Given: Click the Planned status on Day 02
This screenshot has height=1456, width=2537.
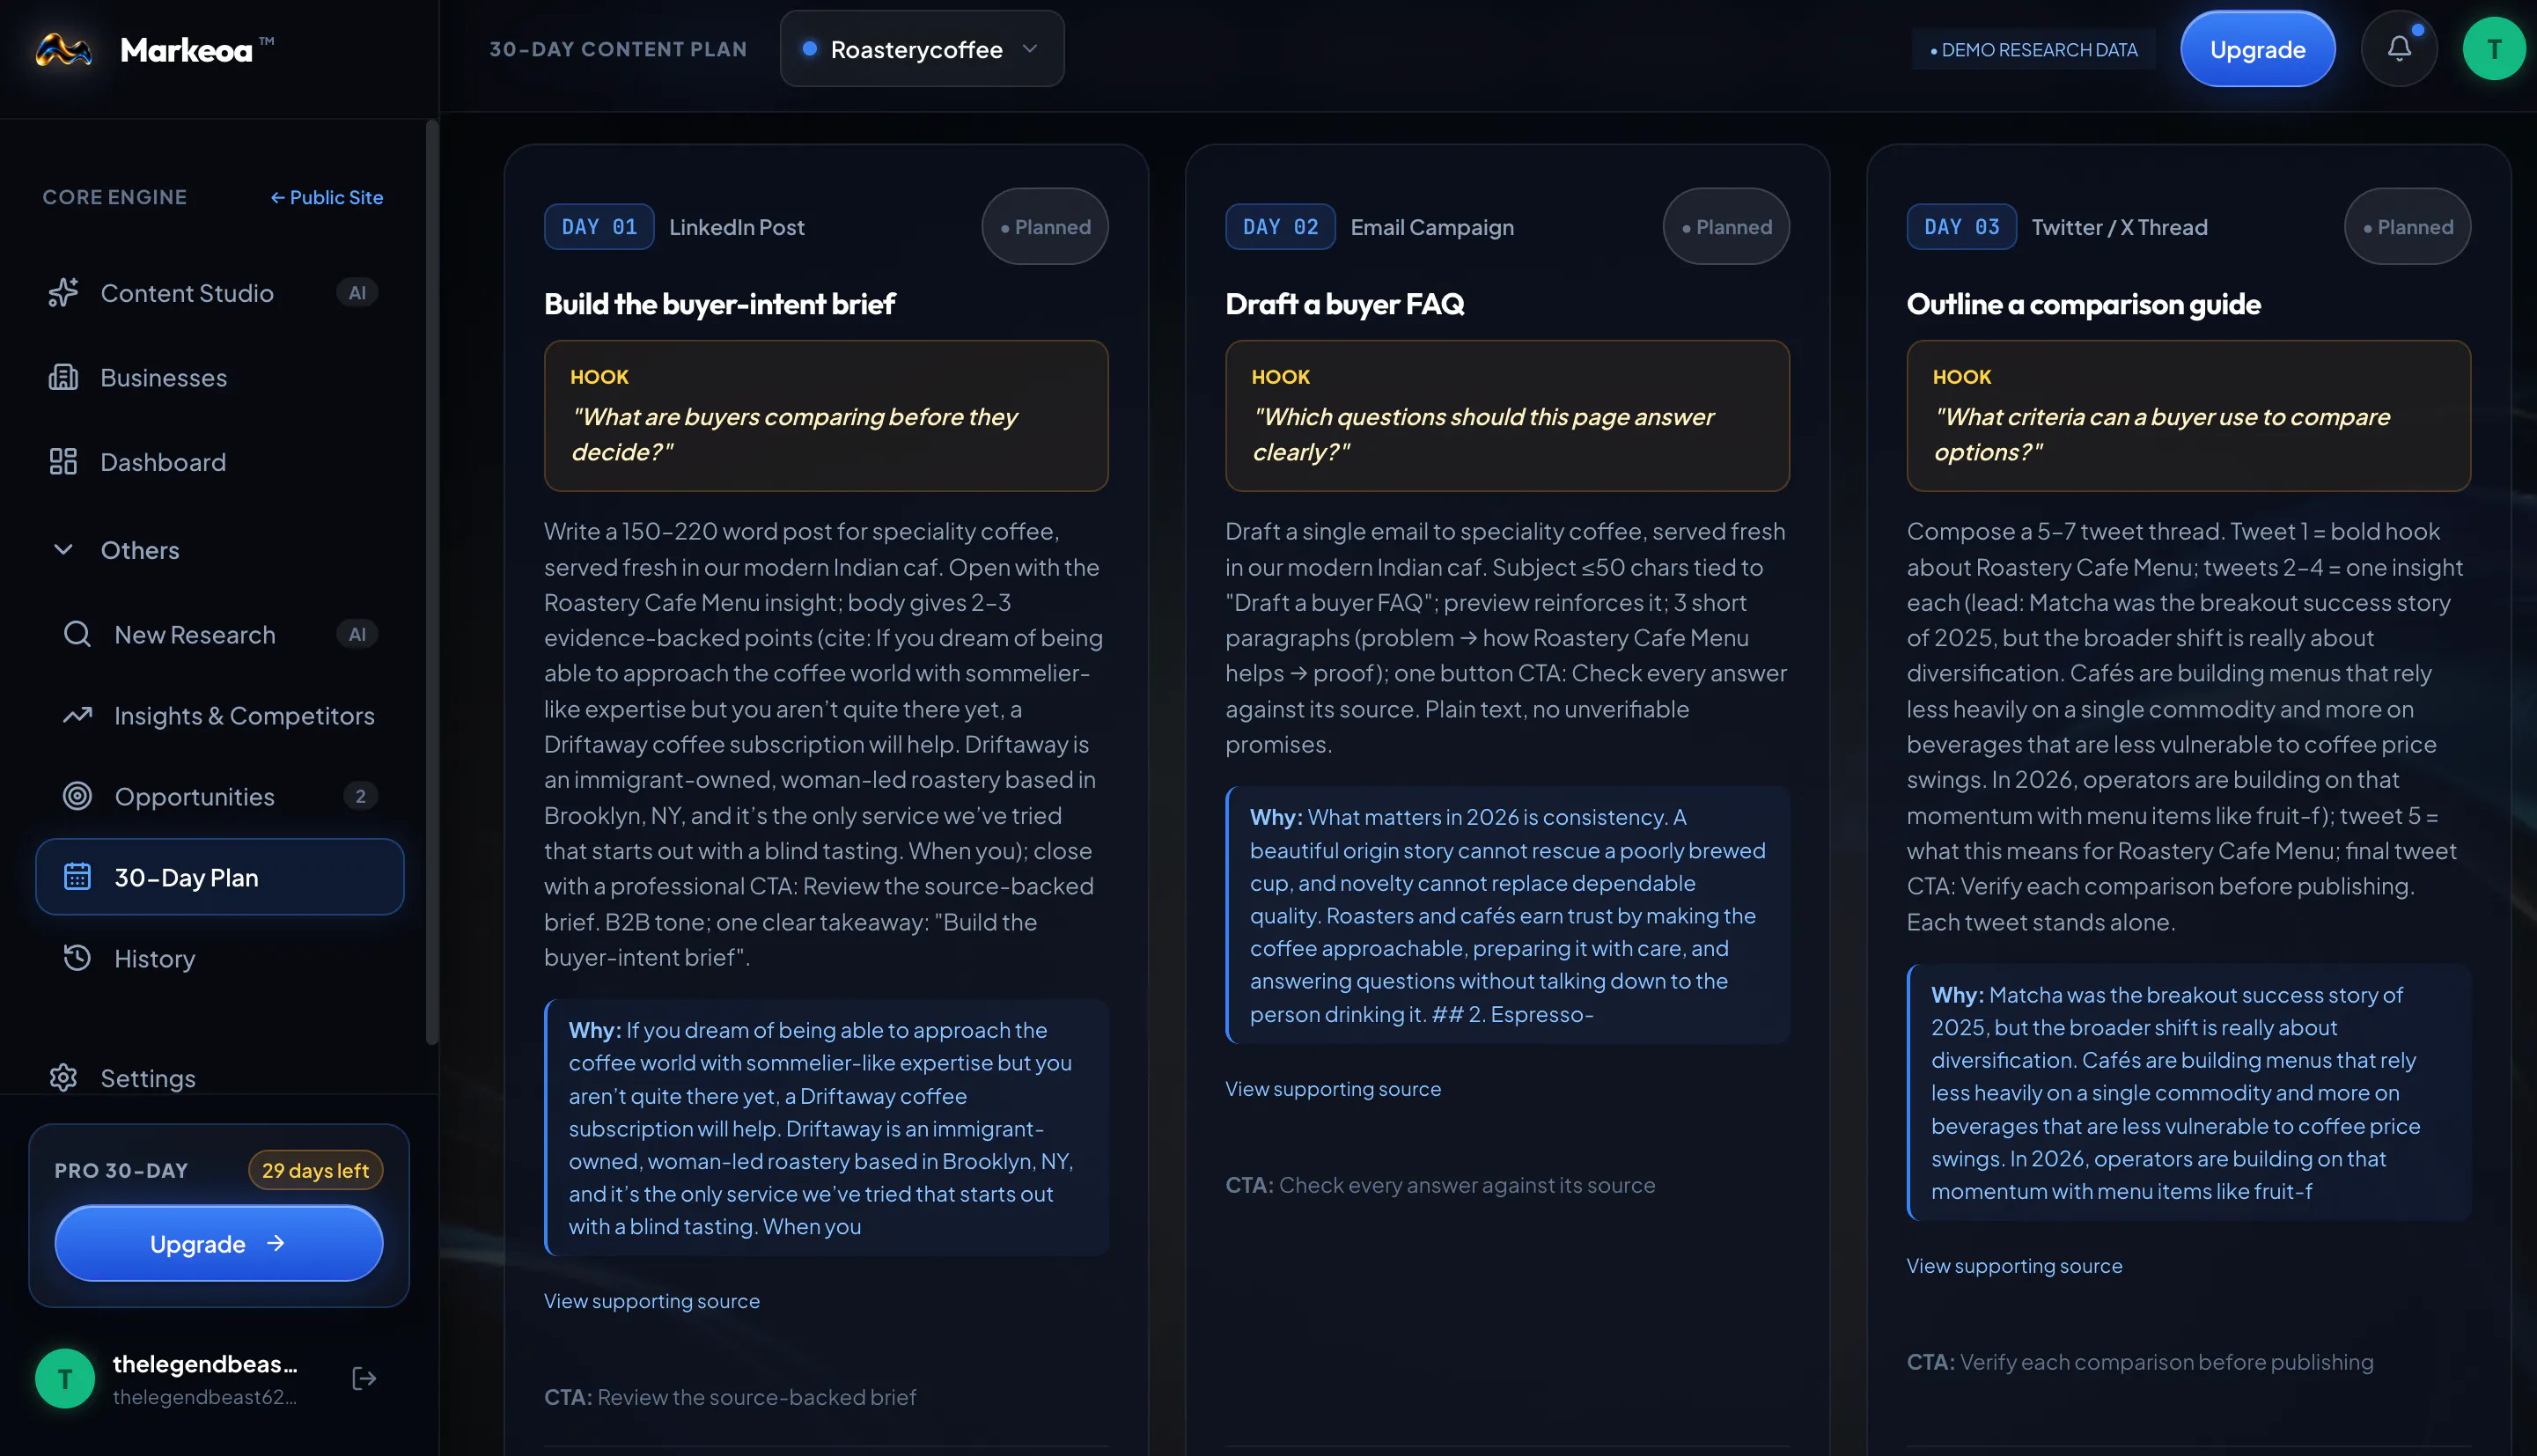Looking at the screenshot, I should tap(1726, 226).
